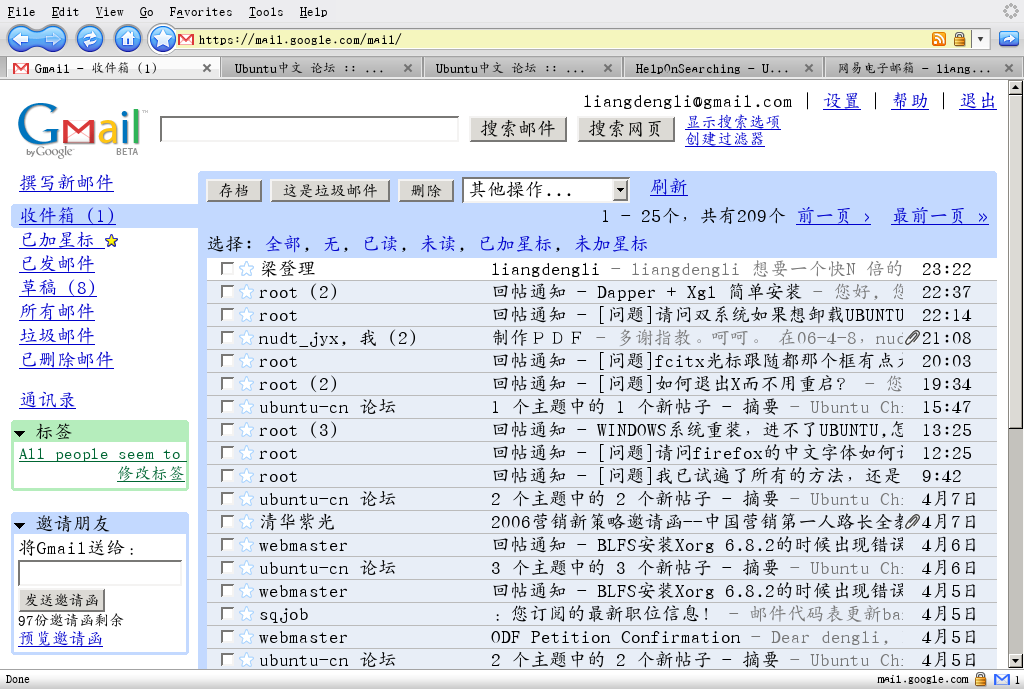
Task: Click the page vertical scrollbar thumb
Action: point(1016,261)
